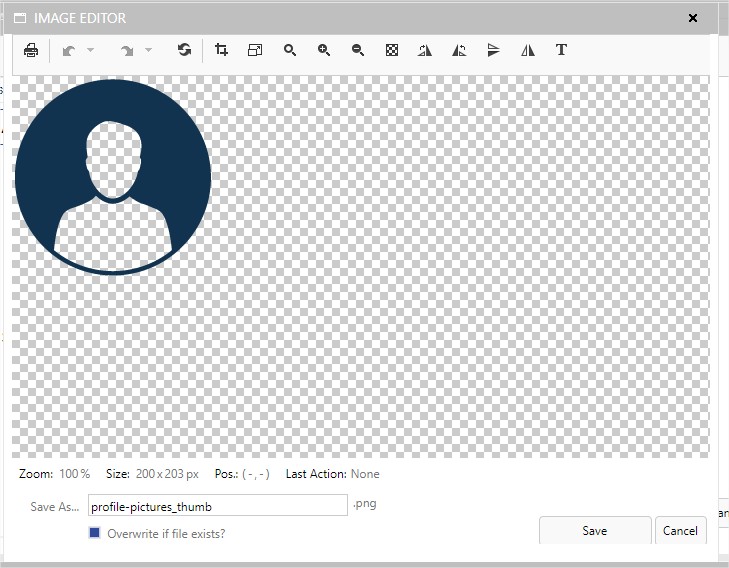Select the Crop tool
The width and height of the screenshot is (729, 568).
point(221,49)
